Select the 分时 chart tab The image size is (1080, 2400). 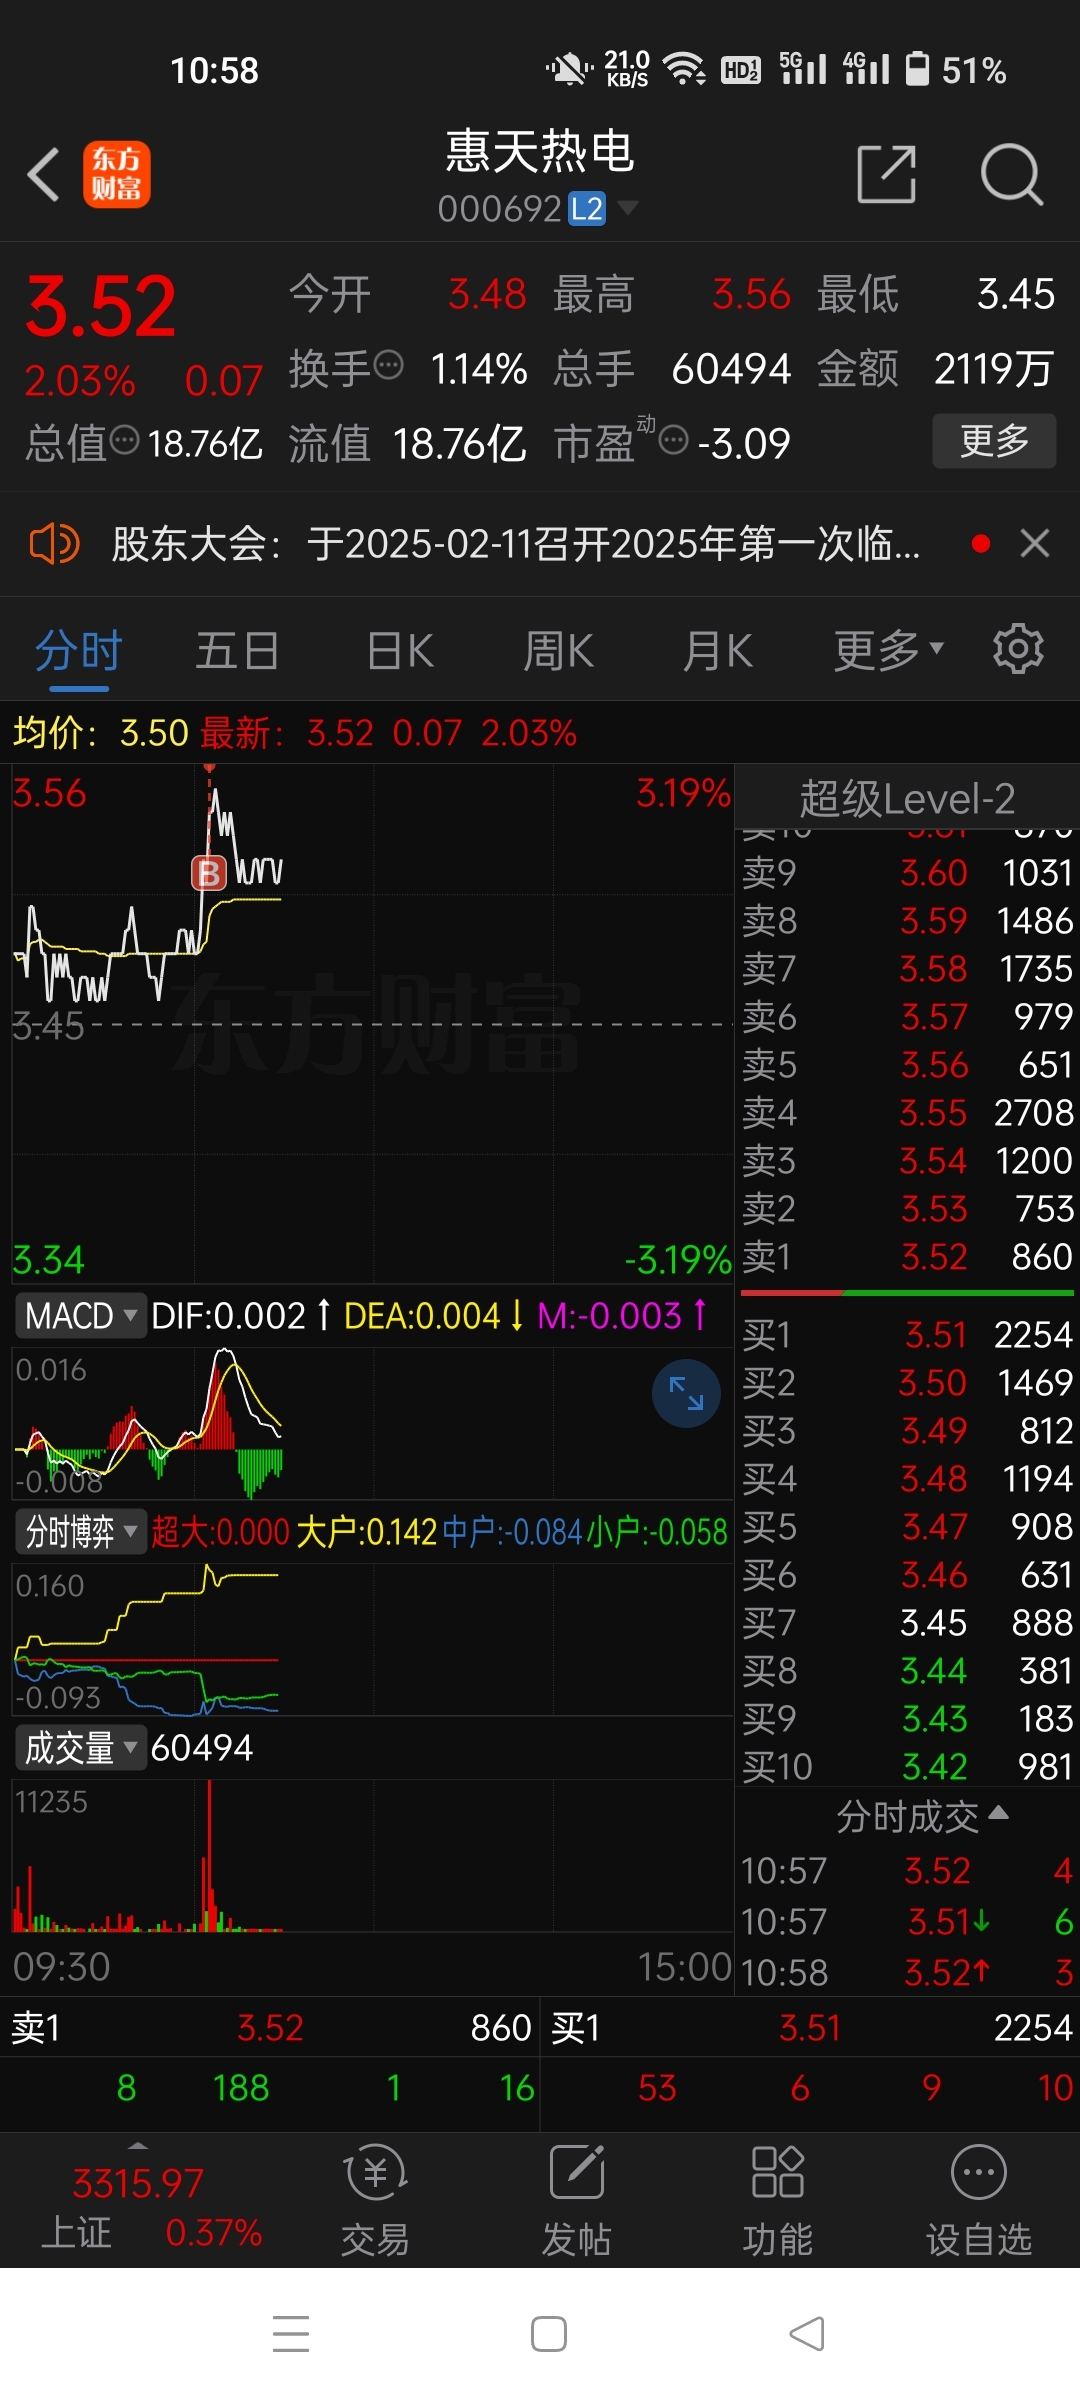pyautogui.click(x=79, y=652)
